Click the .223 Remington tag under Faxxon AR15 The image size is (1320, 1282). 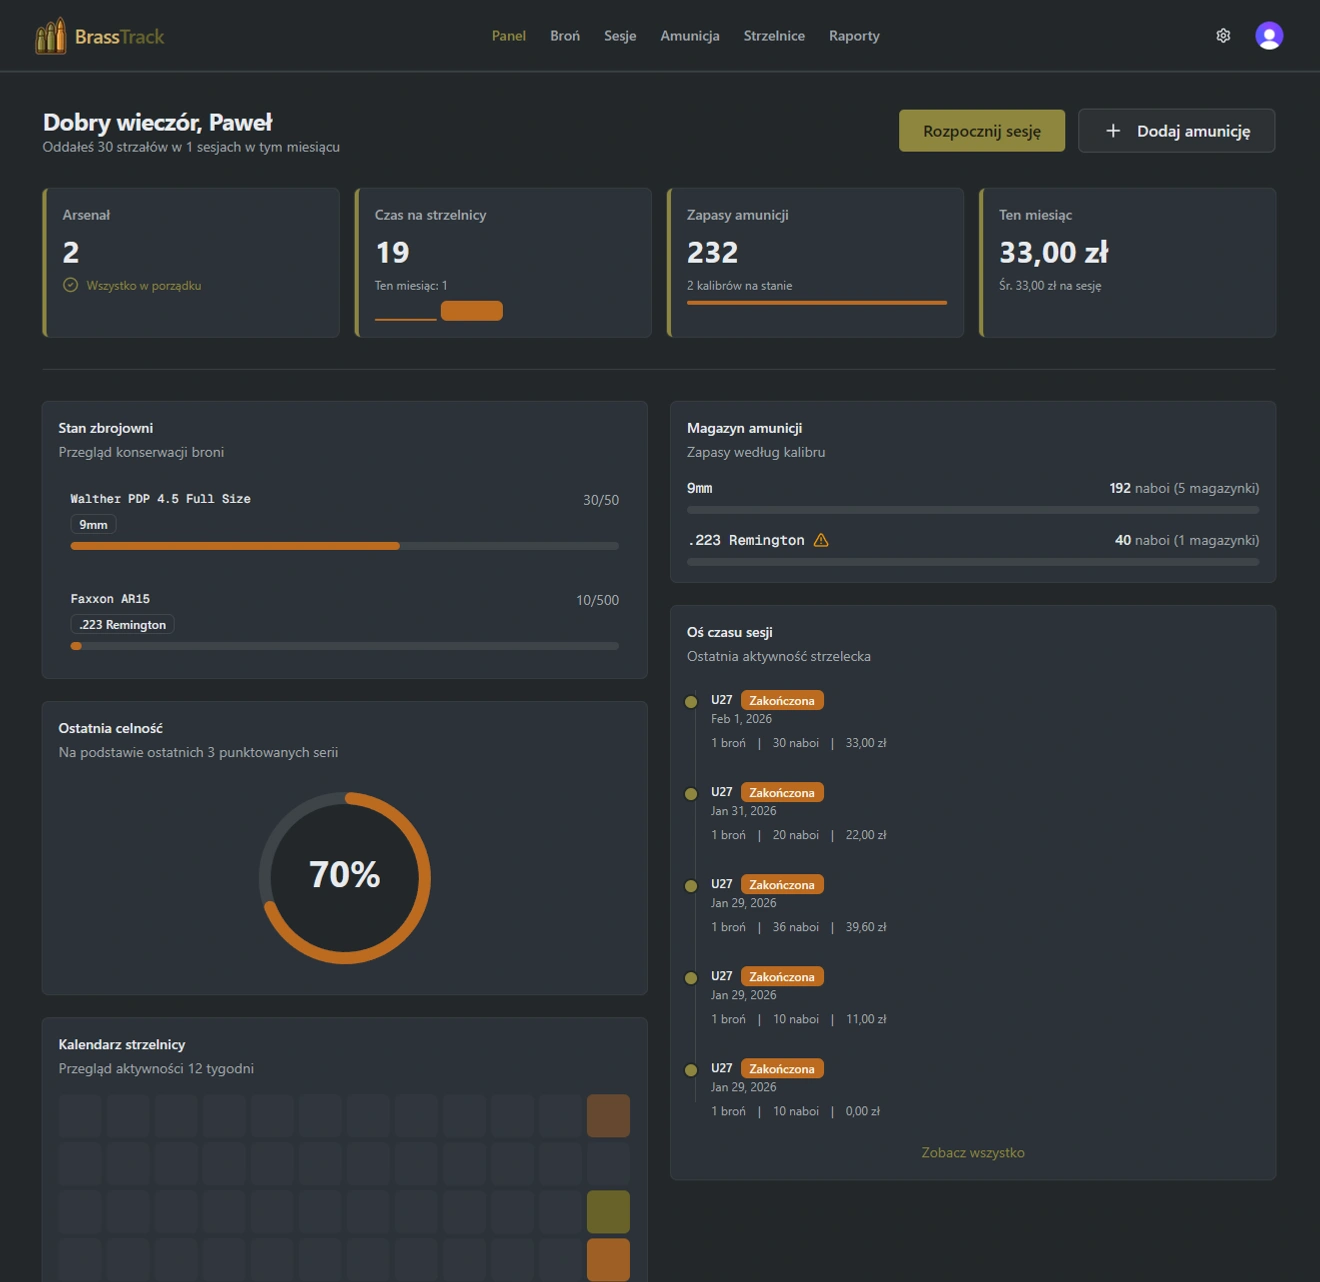point(122,624)
